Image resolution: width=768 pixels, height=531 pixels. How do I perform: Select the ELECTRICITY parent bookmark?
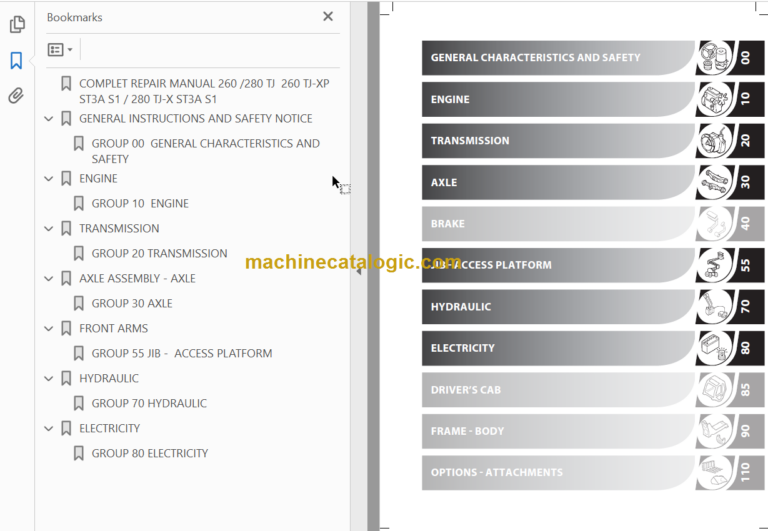(109, 429)
